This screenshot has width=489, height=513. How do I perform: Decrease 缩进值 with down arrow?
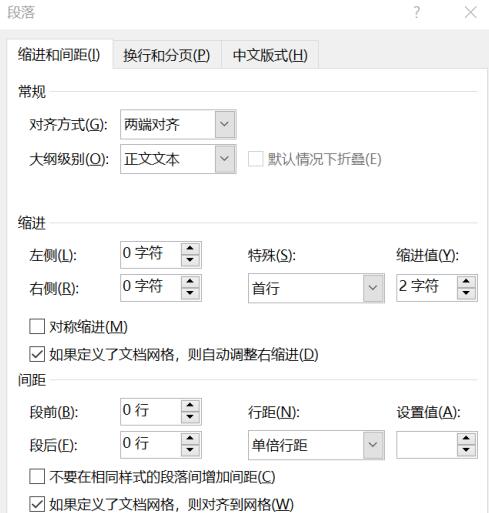pos(466,294)
